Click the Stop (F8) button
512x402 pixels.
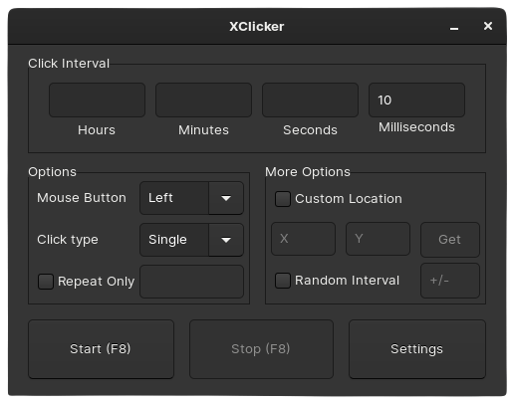coord(261,349)
